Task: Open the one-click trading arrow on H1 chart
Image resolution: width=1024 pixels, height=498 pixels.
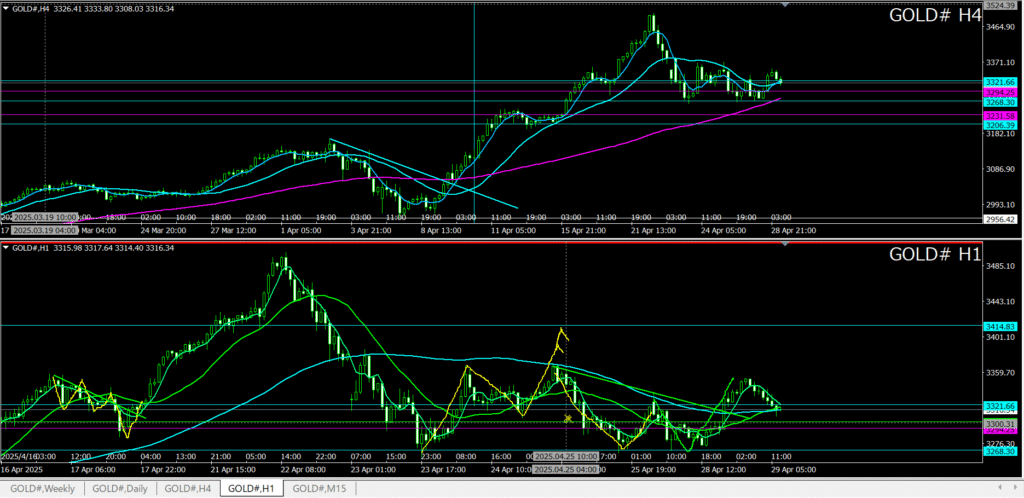Action: 5,248
